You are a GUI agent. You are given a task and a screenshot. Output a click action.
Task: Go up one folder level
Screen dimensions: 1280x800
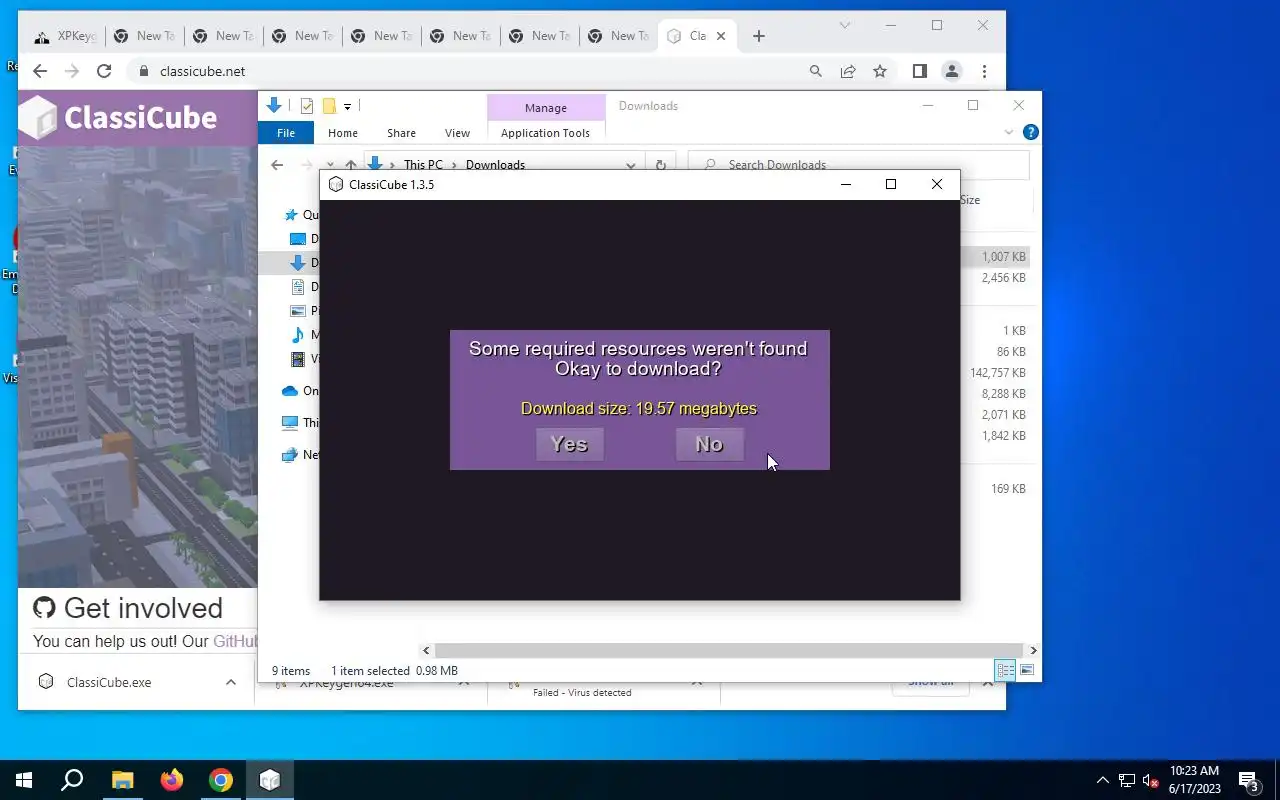(350, 165)
